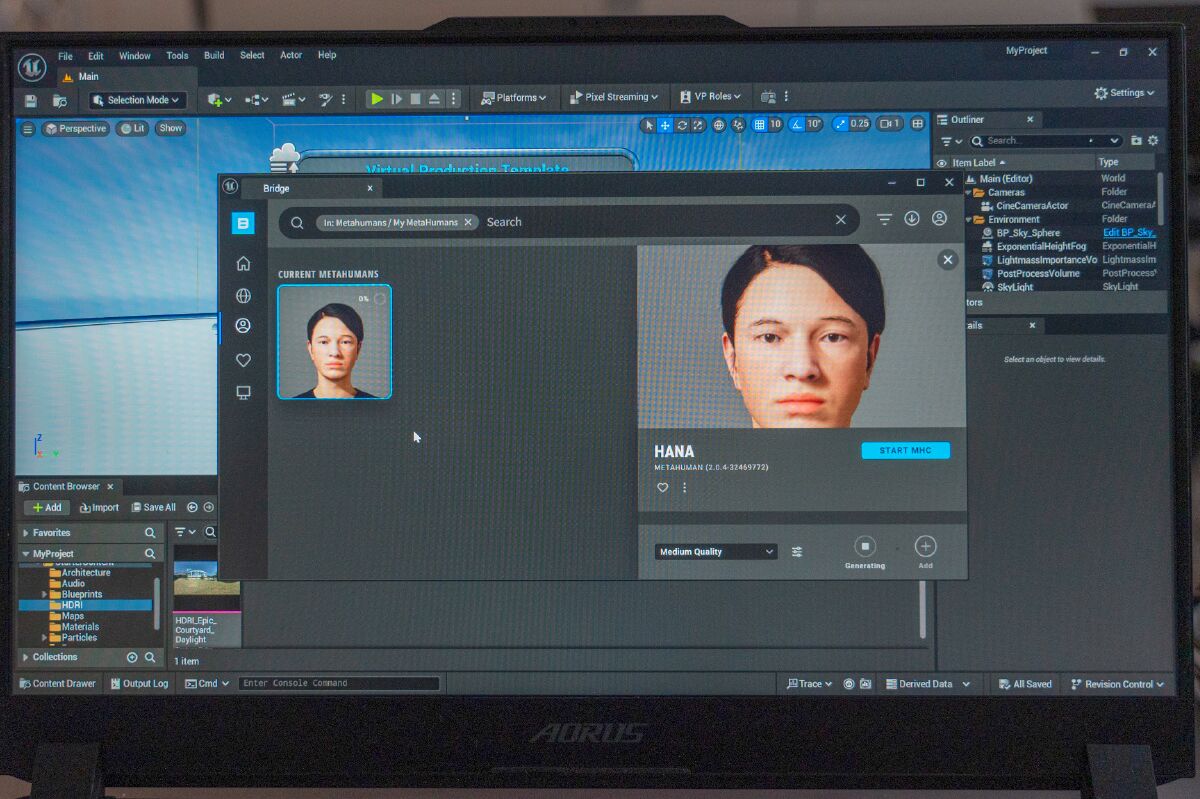Screen dimensions: 1200x799
Task: Click the Stop simulation button
Action: click(x=415, y=98)
